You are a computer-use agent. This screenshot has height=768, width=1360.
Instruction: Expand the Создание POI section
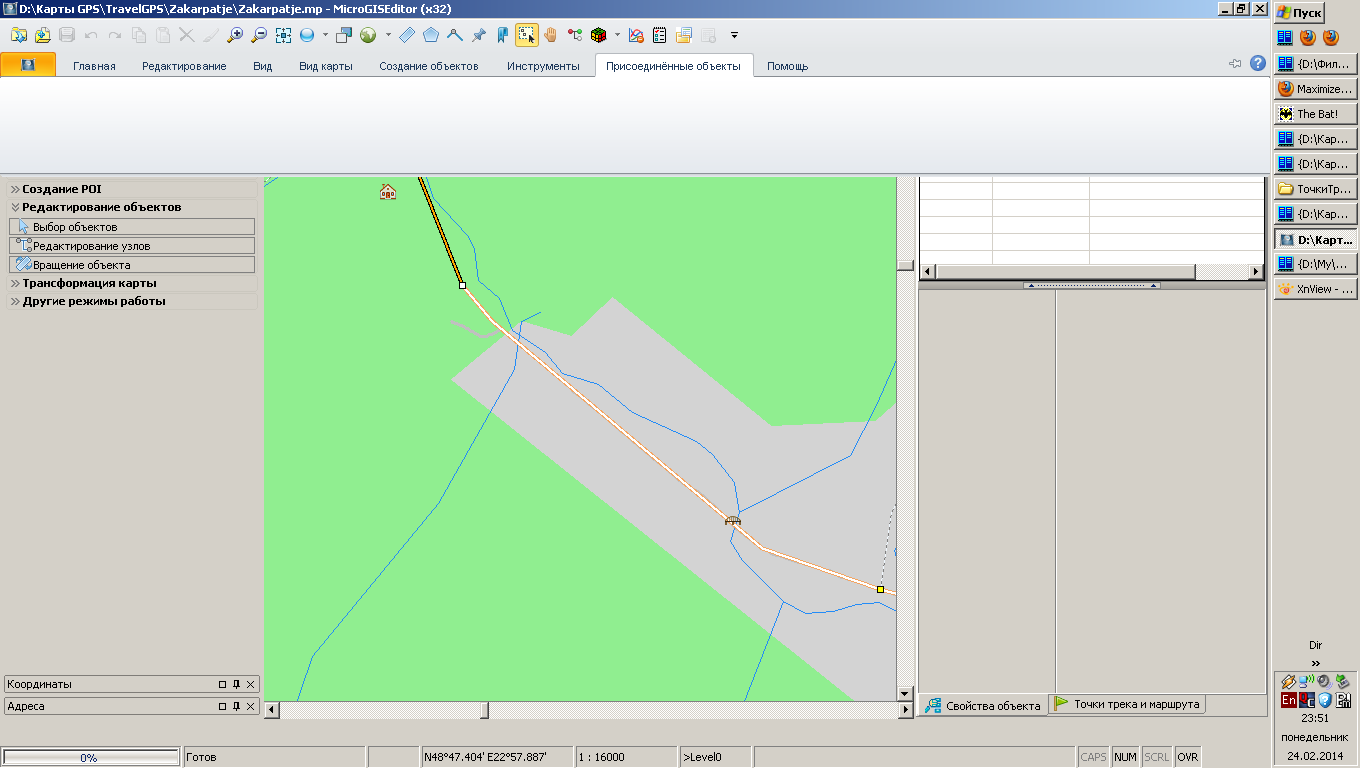(62, 189)
